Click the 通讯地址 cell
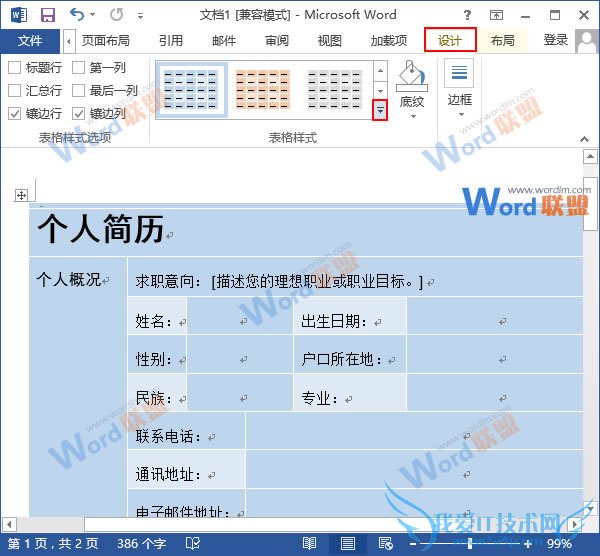This screenshot has height=556, width=600. [x=186, y=470]
